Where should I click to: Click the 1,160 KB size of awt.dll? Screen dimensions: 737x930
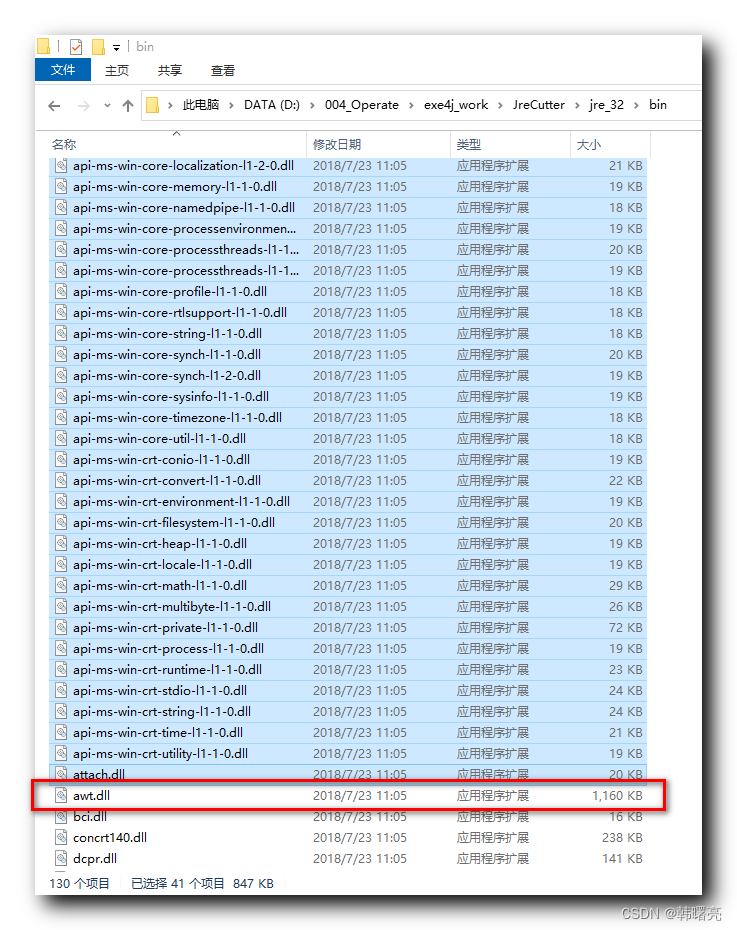tap(617, 796)
